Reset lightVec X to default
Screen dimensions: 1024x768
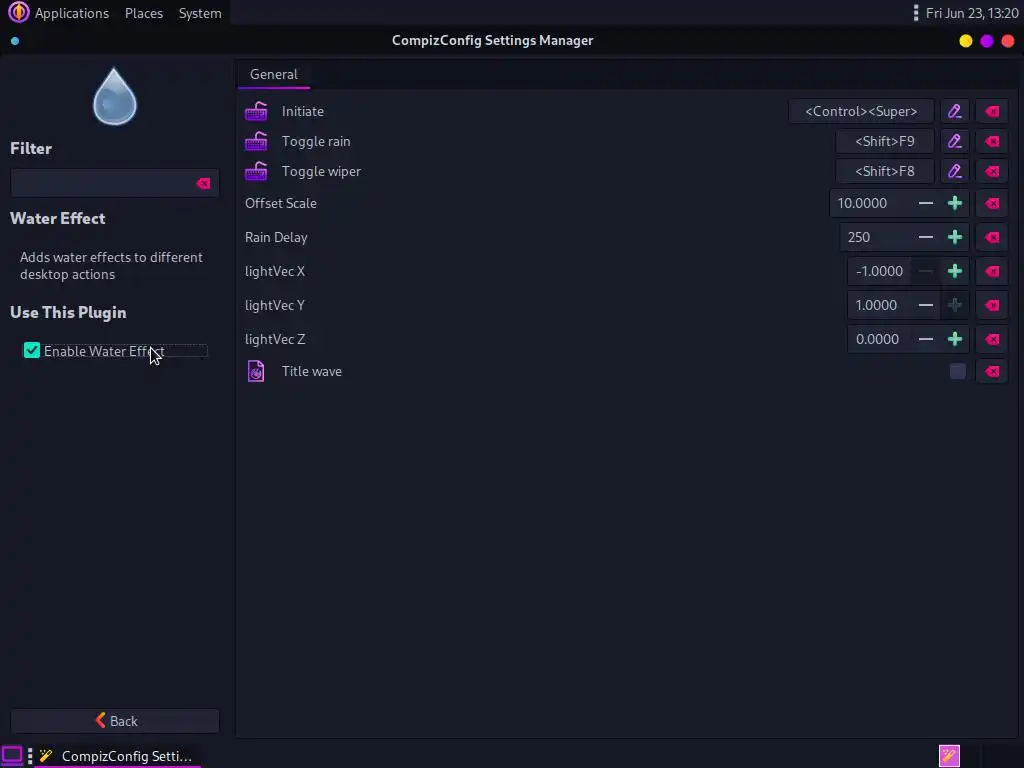pyautogui.click(x=992, y=271)
